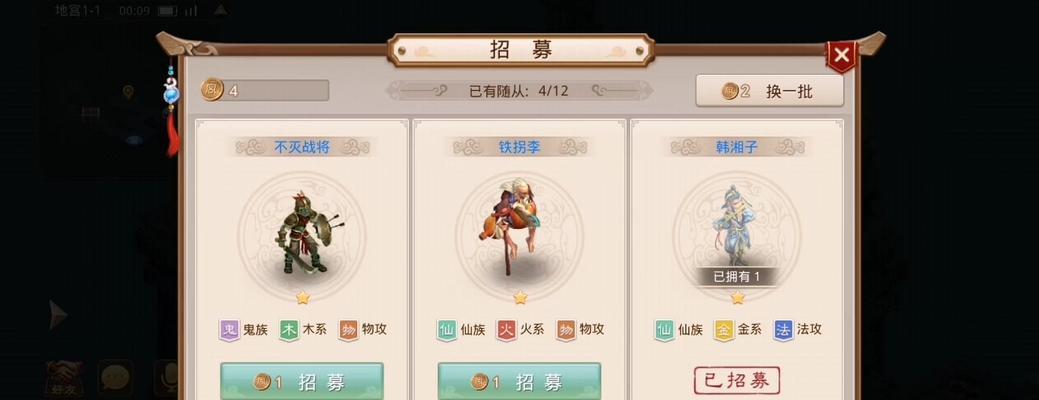Open the chat bubble icon
Image resolution: width=1039 pixels, height=400 pixels.
coord(115,379)
